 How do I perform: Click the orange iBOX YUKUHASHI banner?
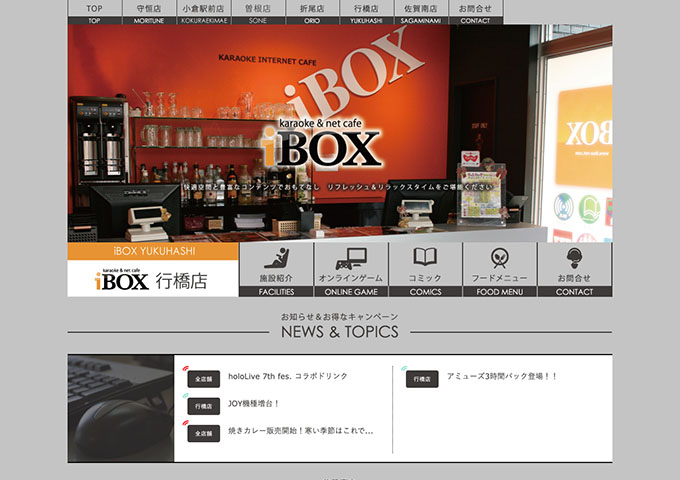coord(153,251)
